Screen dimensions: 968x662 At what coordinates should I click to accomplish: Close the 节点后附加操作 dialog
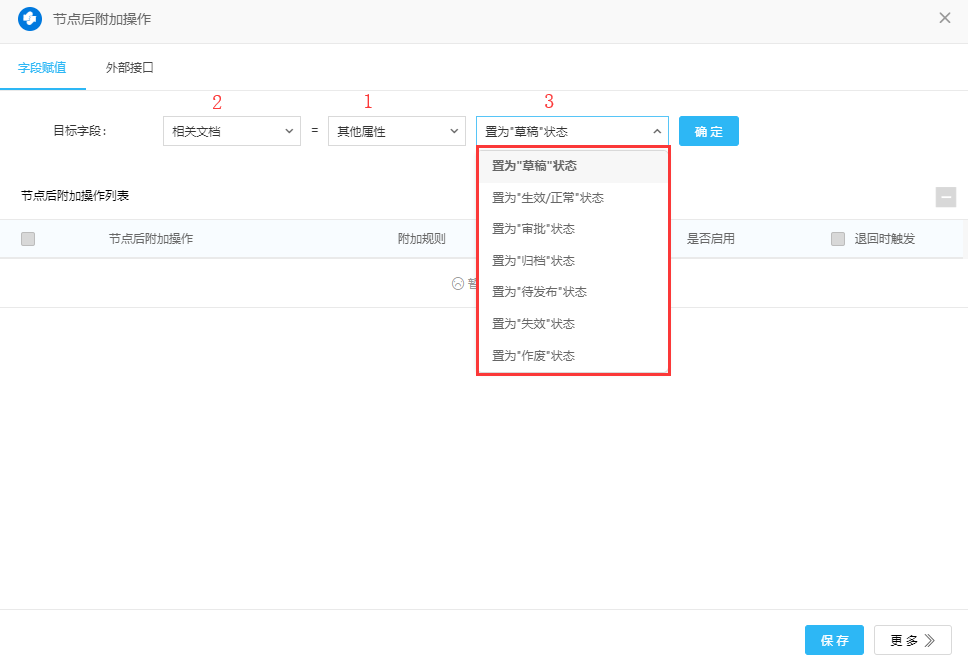click(944, 18)
